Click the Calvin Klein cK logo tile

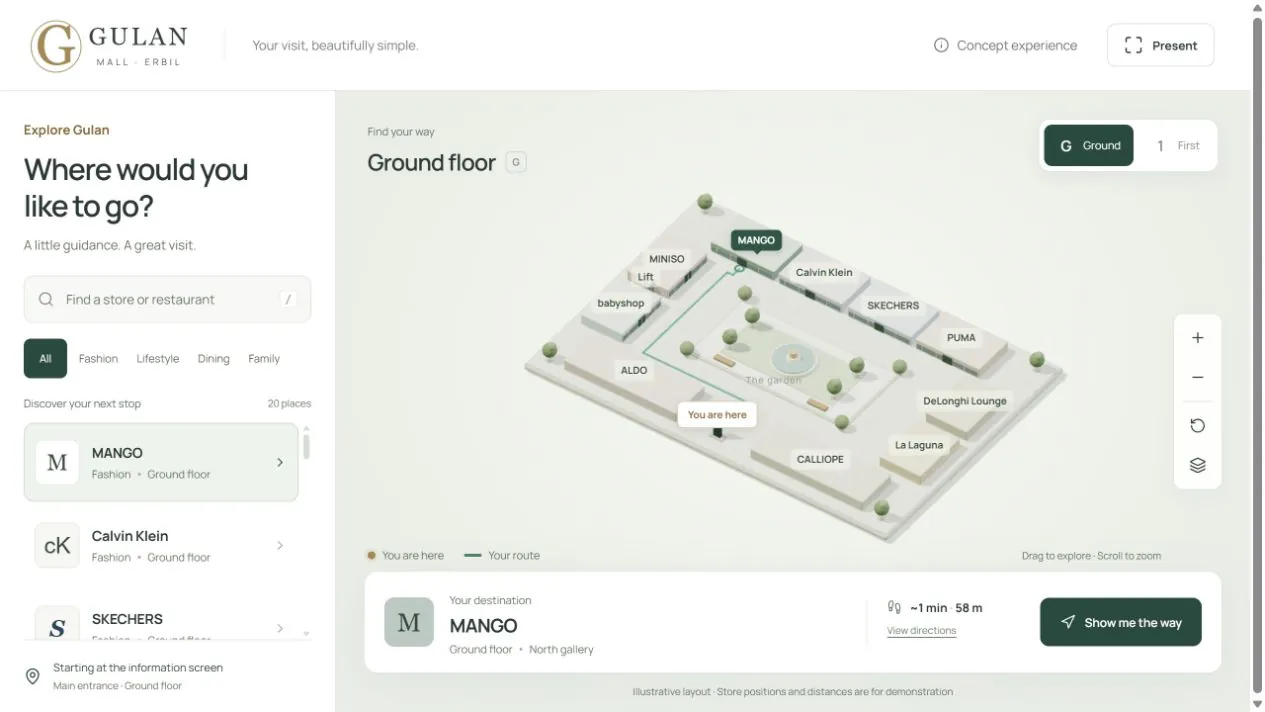click(x=57, y=545)
